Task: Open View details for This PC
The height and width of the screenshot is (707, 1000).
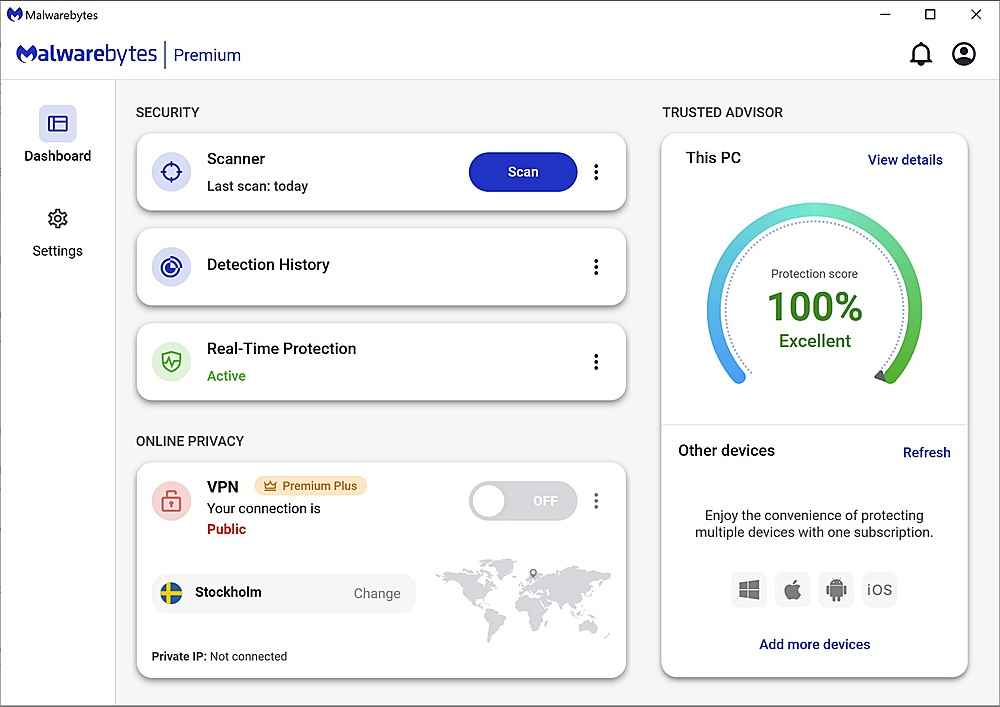Action: pyautogui.click(x=904, y=160)
